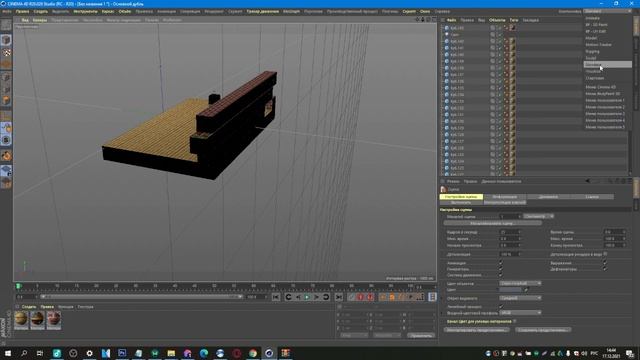Screen dimensions: 640x360
Task: Toggle the Деформаторы checkbox
Action: point(605,269)
